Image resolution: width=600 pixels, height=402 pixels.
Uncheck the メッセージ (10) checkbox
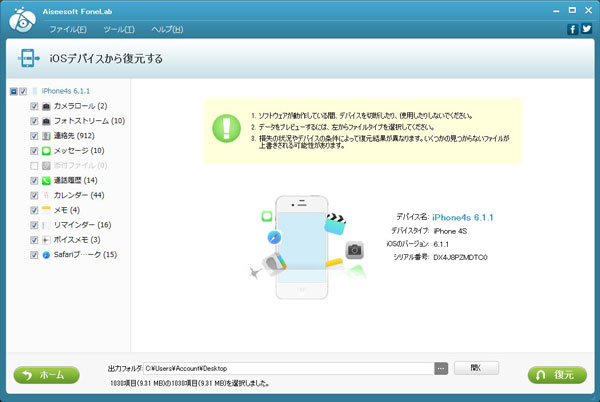coord(34,151)
